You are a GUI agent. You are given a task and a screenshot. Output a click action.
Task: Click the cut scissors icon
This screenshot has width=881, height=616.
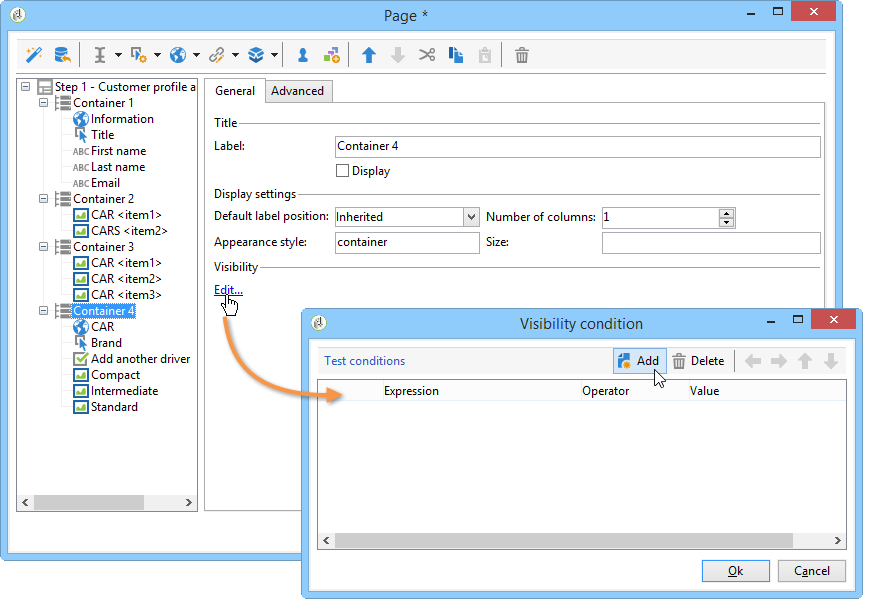427,55
